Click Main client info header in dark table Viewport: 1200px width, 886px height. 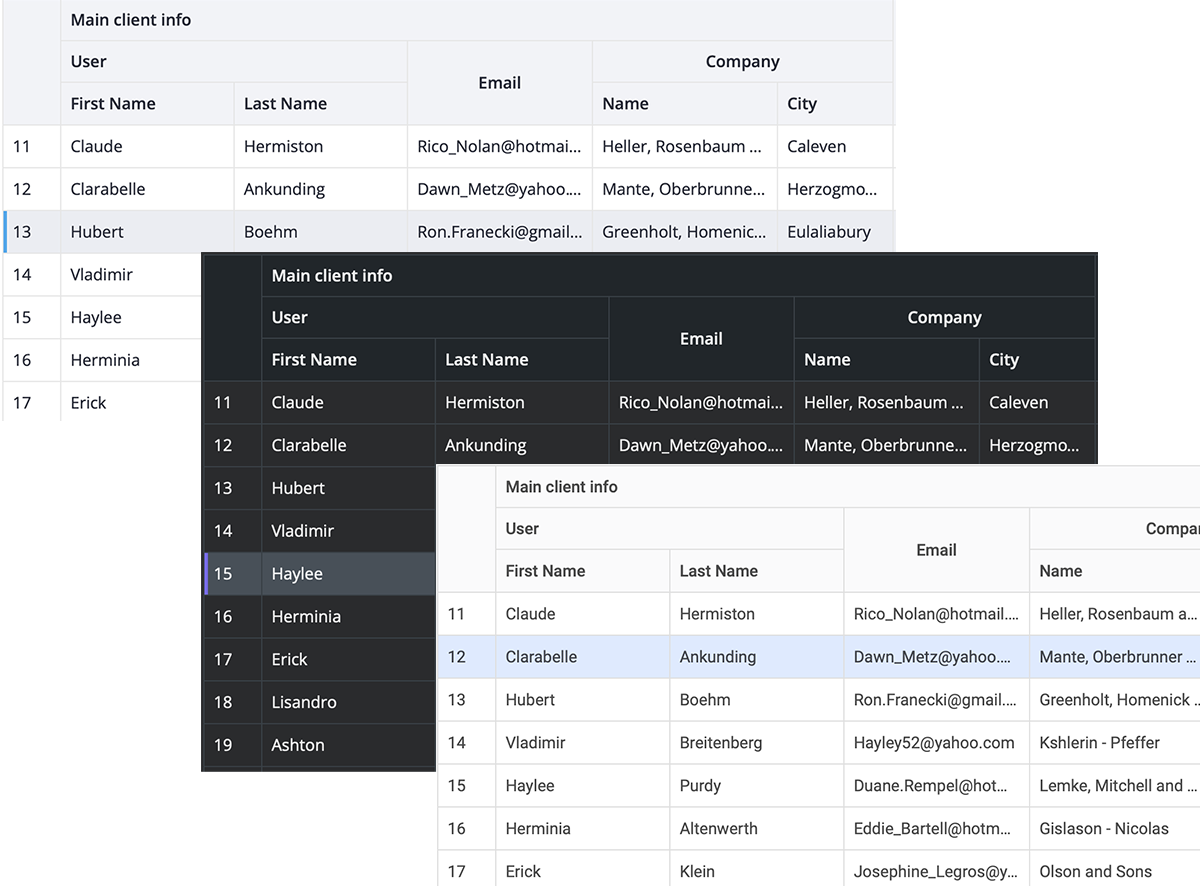point(332,276)
